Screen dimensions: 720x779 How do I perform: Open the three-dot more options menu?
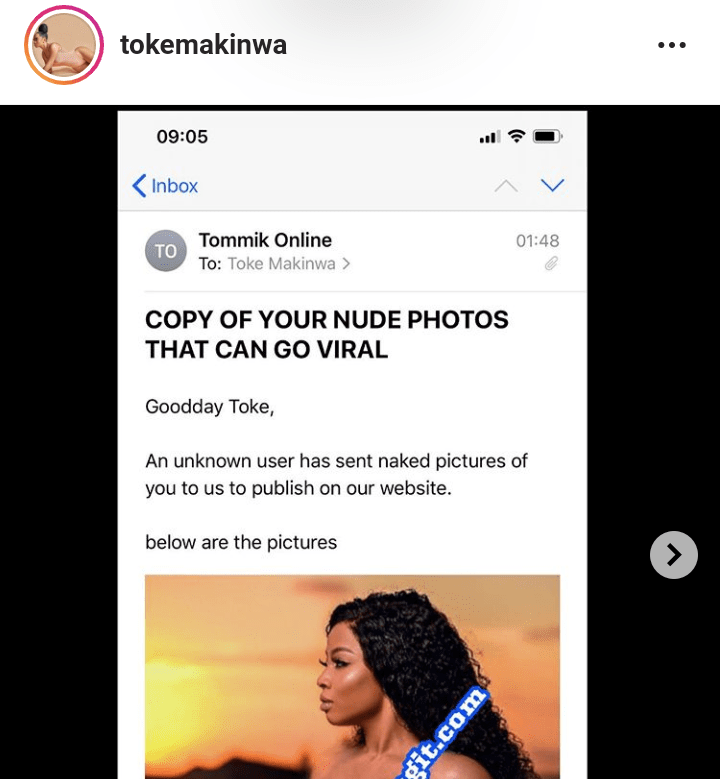pyautogui.click(x=672, y=45)
